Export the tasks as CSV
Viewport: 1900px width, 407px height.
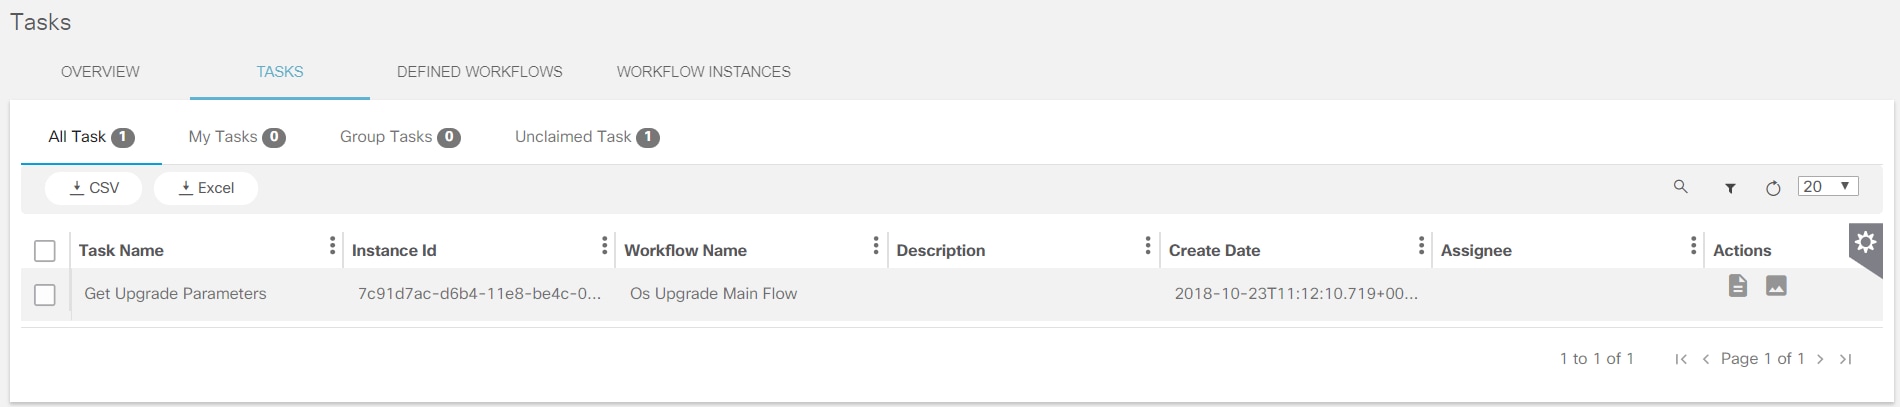(x=94, y=188)
